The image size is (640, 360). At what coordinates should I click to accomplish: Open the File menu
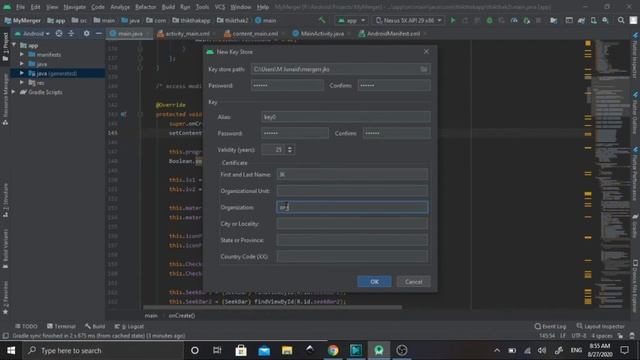pos(20,7)
